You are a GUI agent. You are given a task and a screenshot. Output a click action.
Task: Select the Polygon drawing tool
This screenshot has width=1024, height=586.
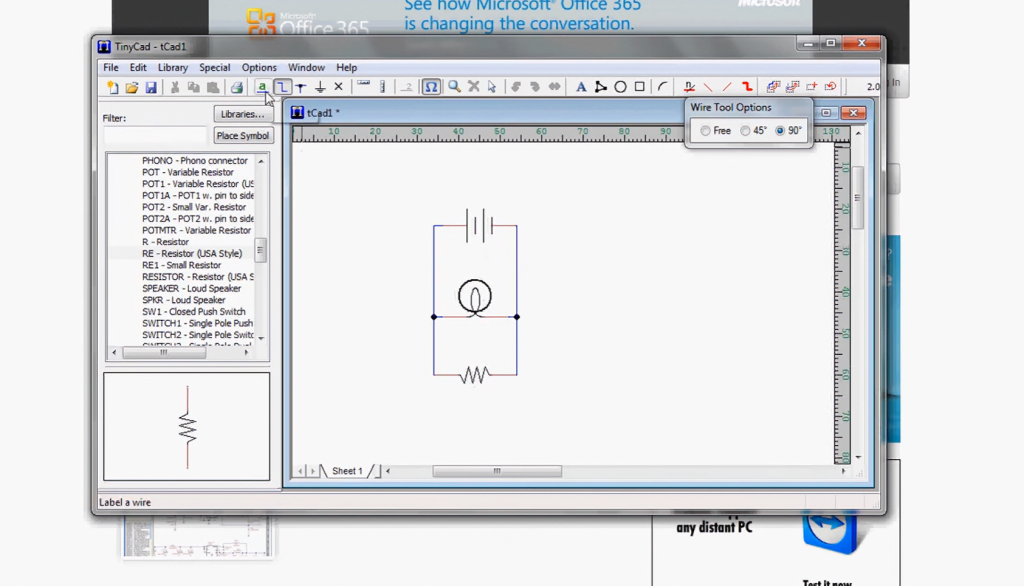click(601, 87)
